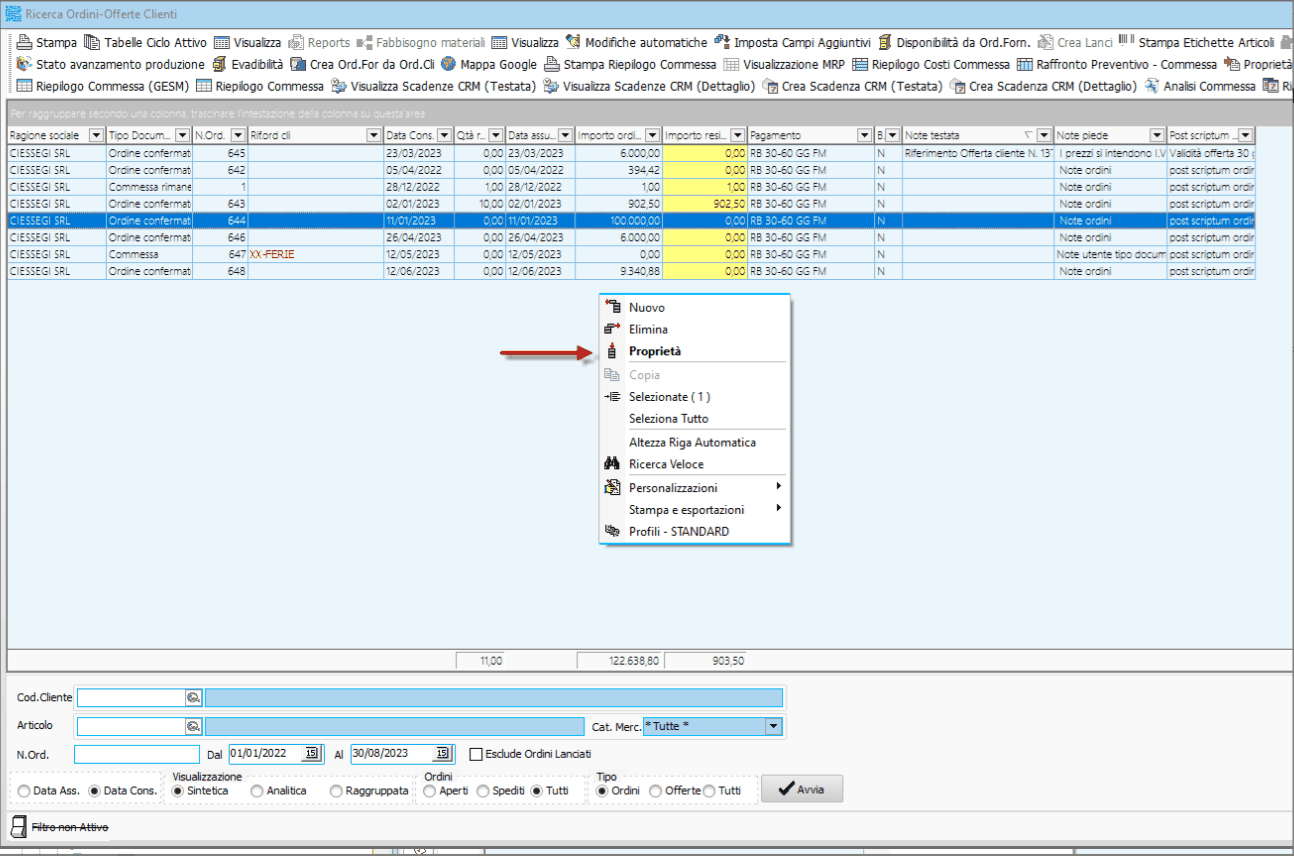Choose Elimina from context menu
The width and height of the screenshot is (1294, 856).
point(695,329)
